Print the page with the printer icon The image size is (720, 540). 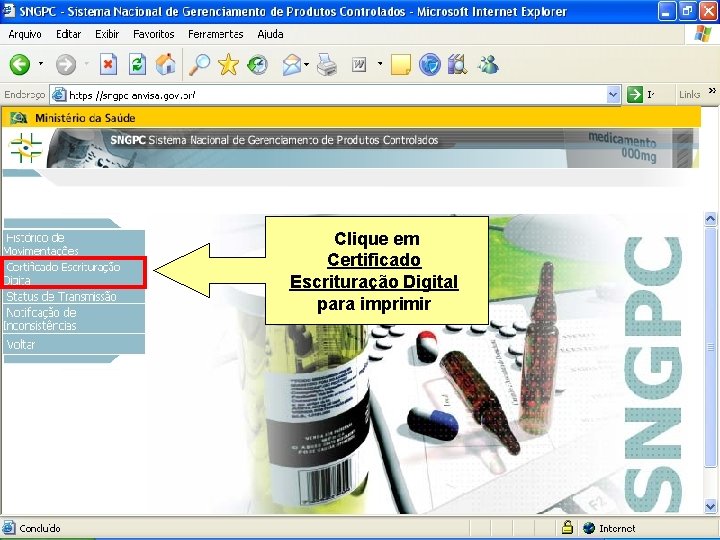(327, 65)
